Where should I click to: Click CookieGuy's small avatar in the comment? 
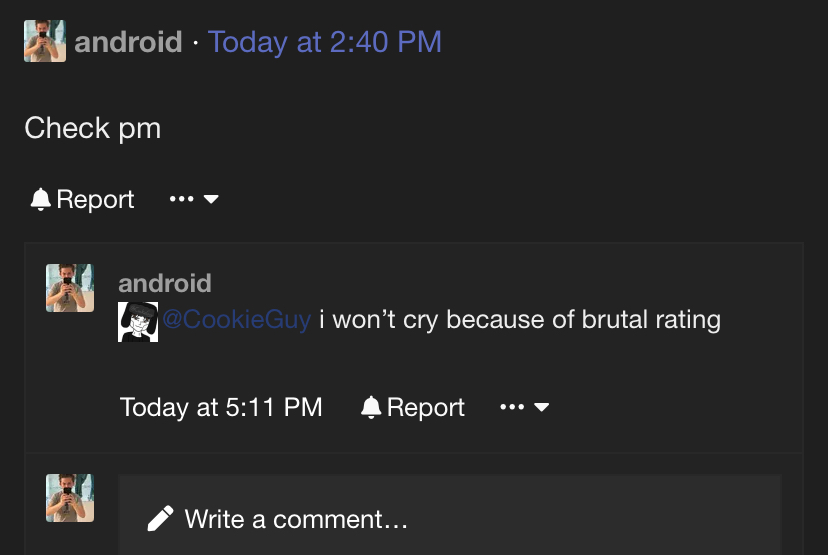138,322
